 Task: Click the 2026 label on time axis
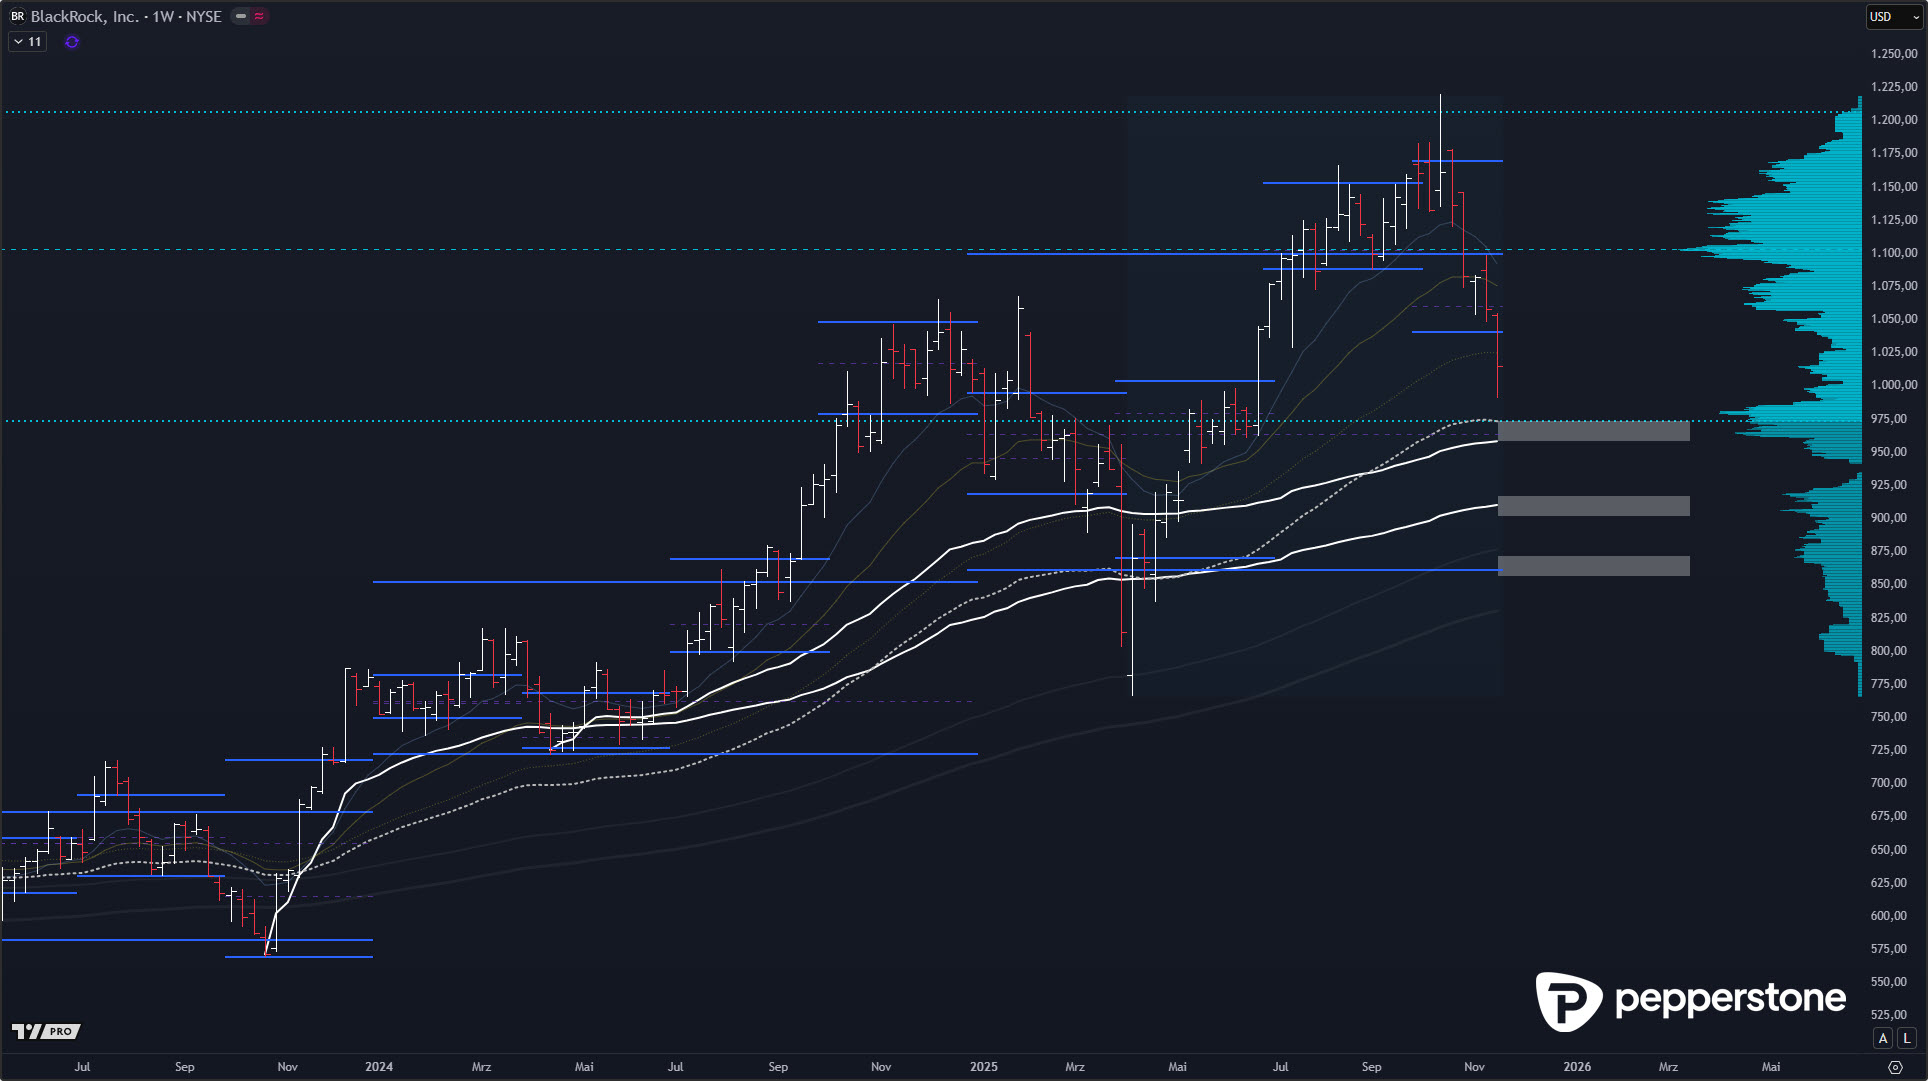point(1577,1067)
